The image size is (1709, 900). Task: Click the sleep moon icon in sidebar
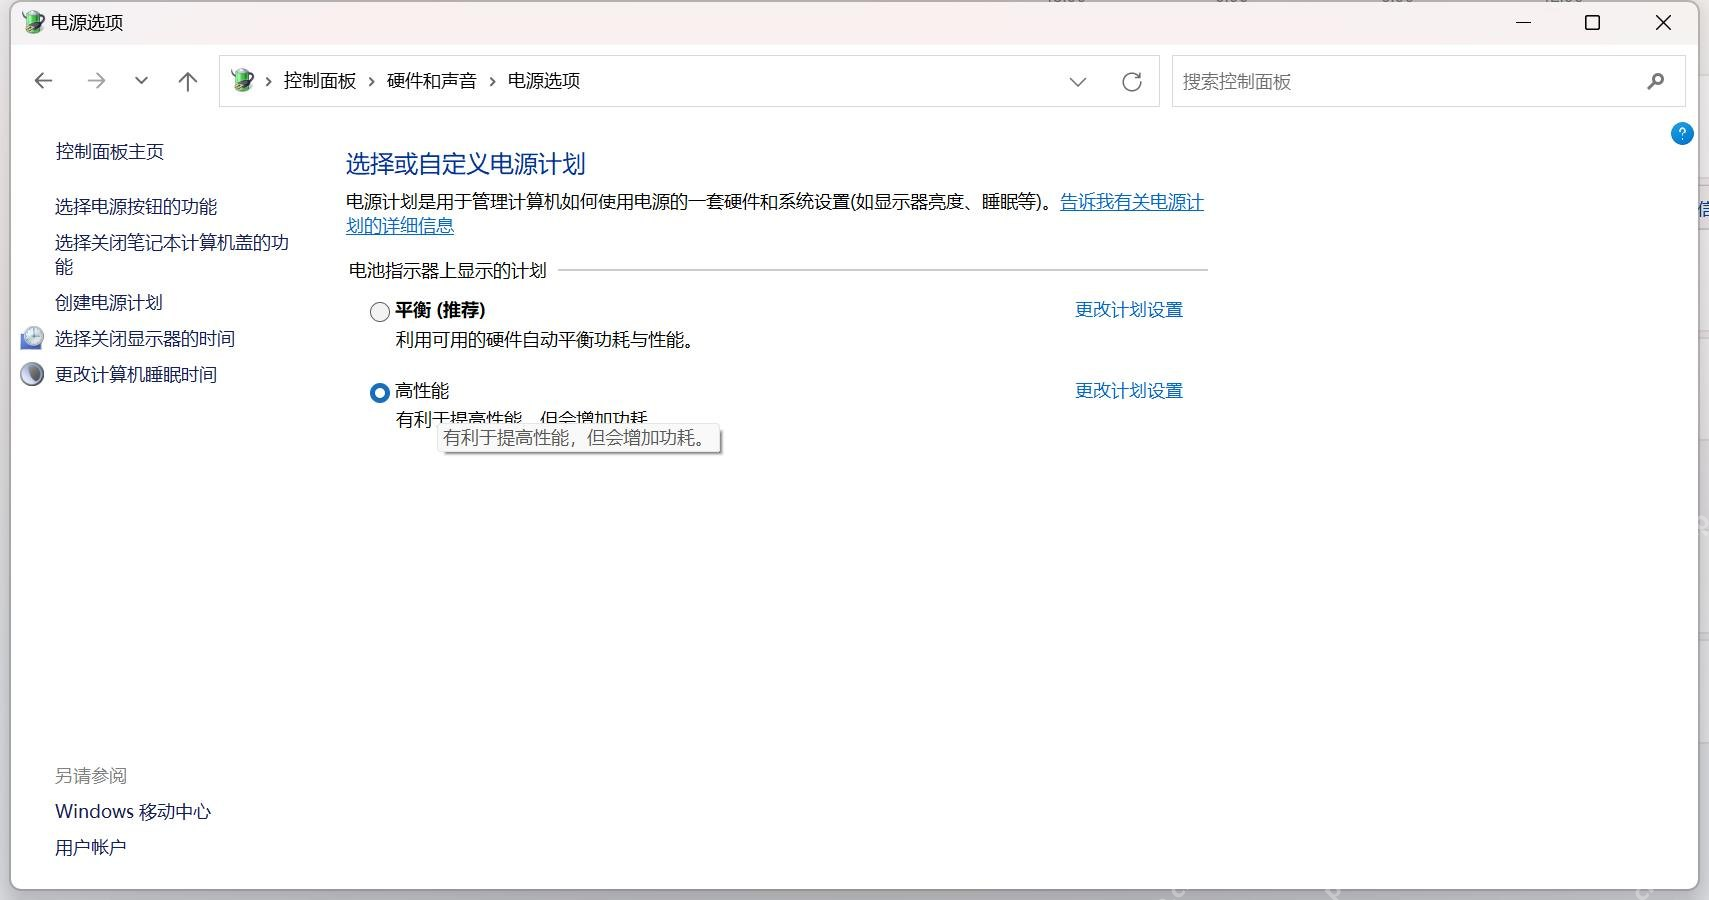tap(32, 374)
